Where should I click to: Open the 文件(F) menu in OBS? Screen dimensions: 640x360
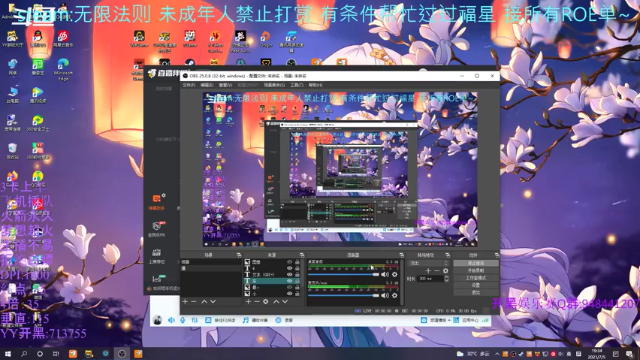tap(189, 85)
